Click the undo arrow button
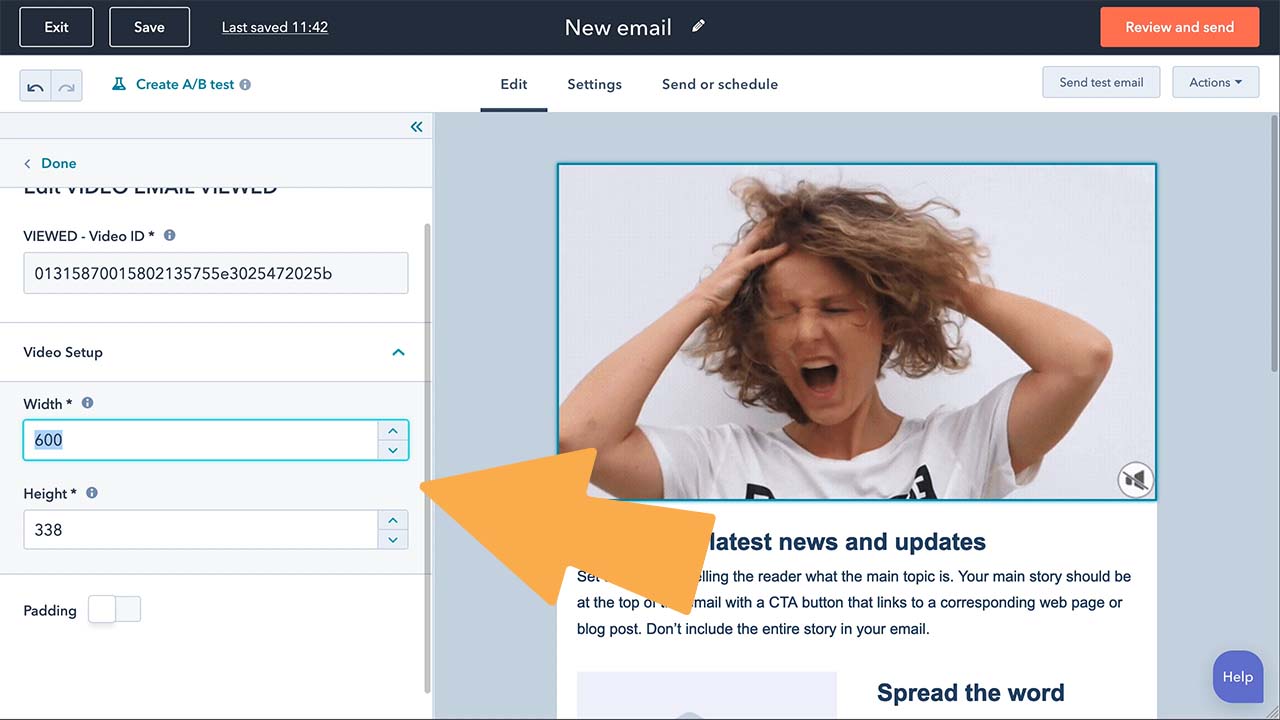Screen dimensions: 1280x720 tap(36, 85)
